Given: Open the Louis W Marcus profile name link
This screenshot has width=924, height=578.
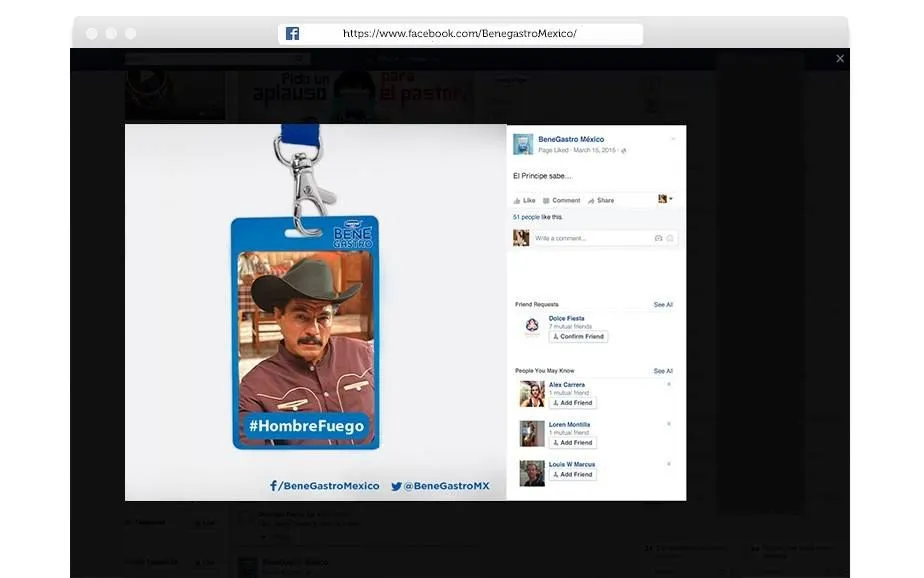Looking at the screenshot, I should [572, 464].
